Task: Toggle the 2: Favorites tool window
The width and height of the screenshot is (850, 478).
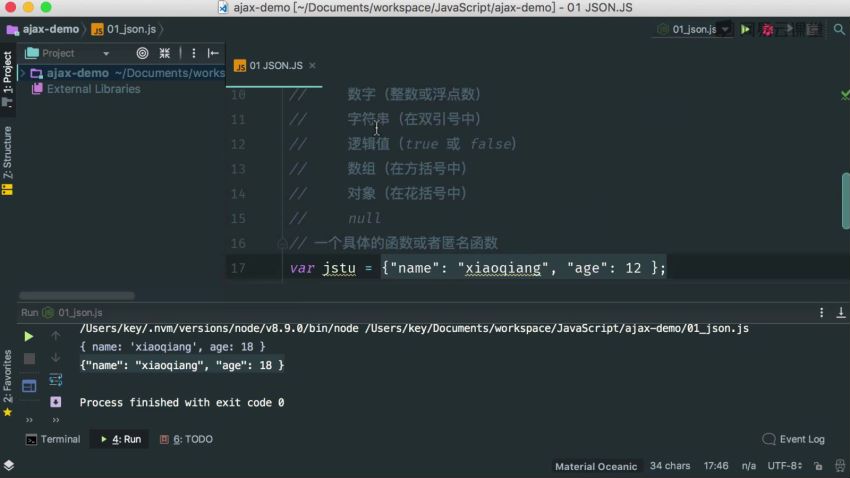Action: (x=8, y=382)
